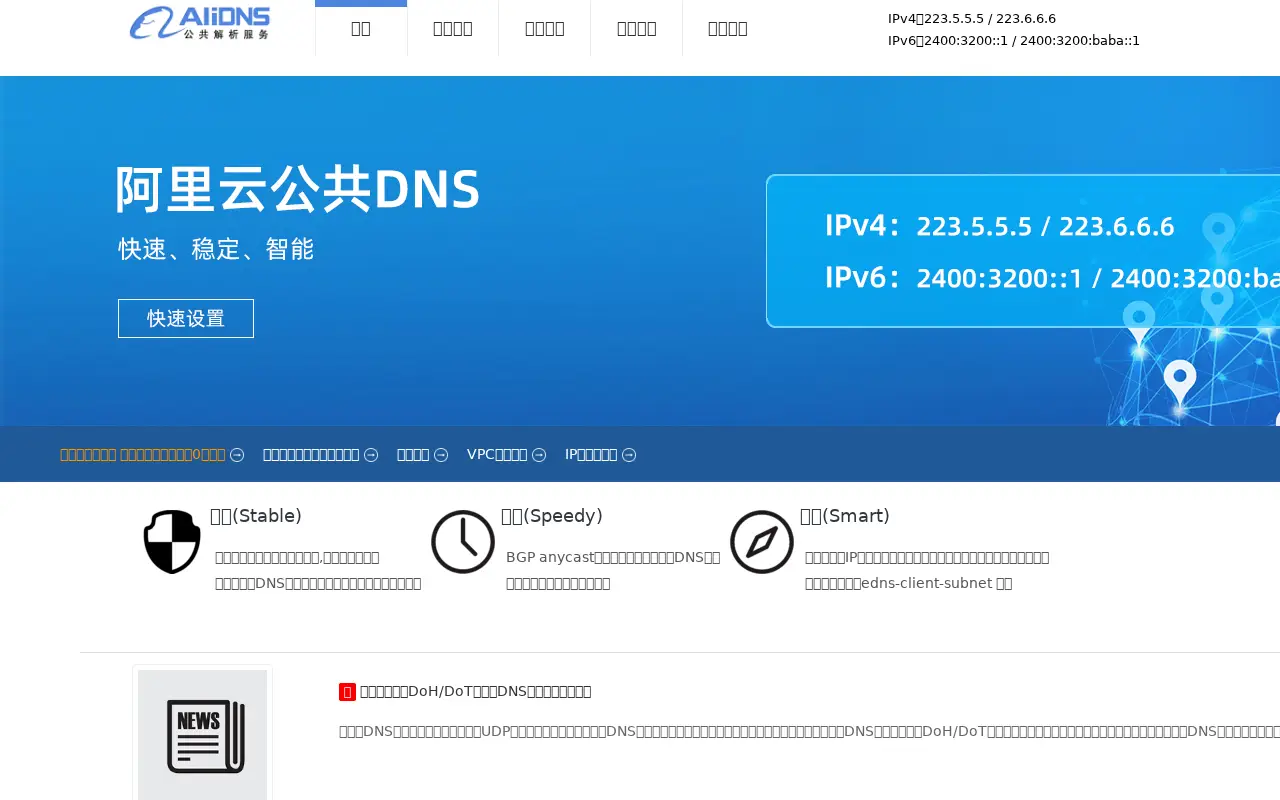Click the (Speedy) feature heading
1280x800 pixels.
(x=552, y=516)
